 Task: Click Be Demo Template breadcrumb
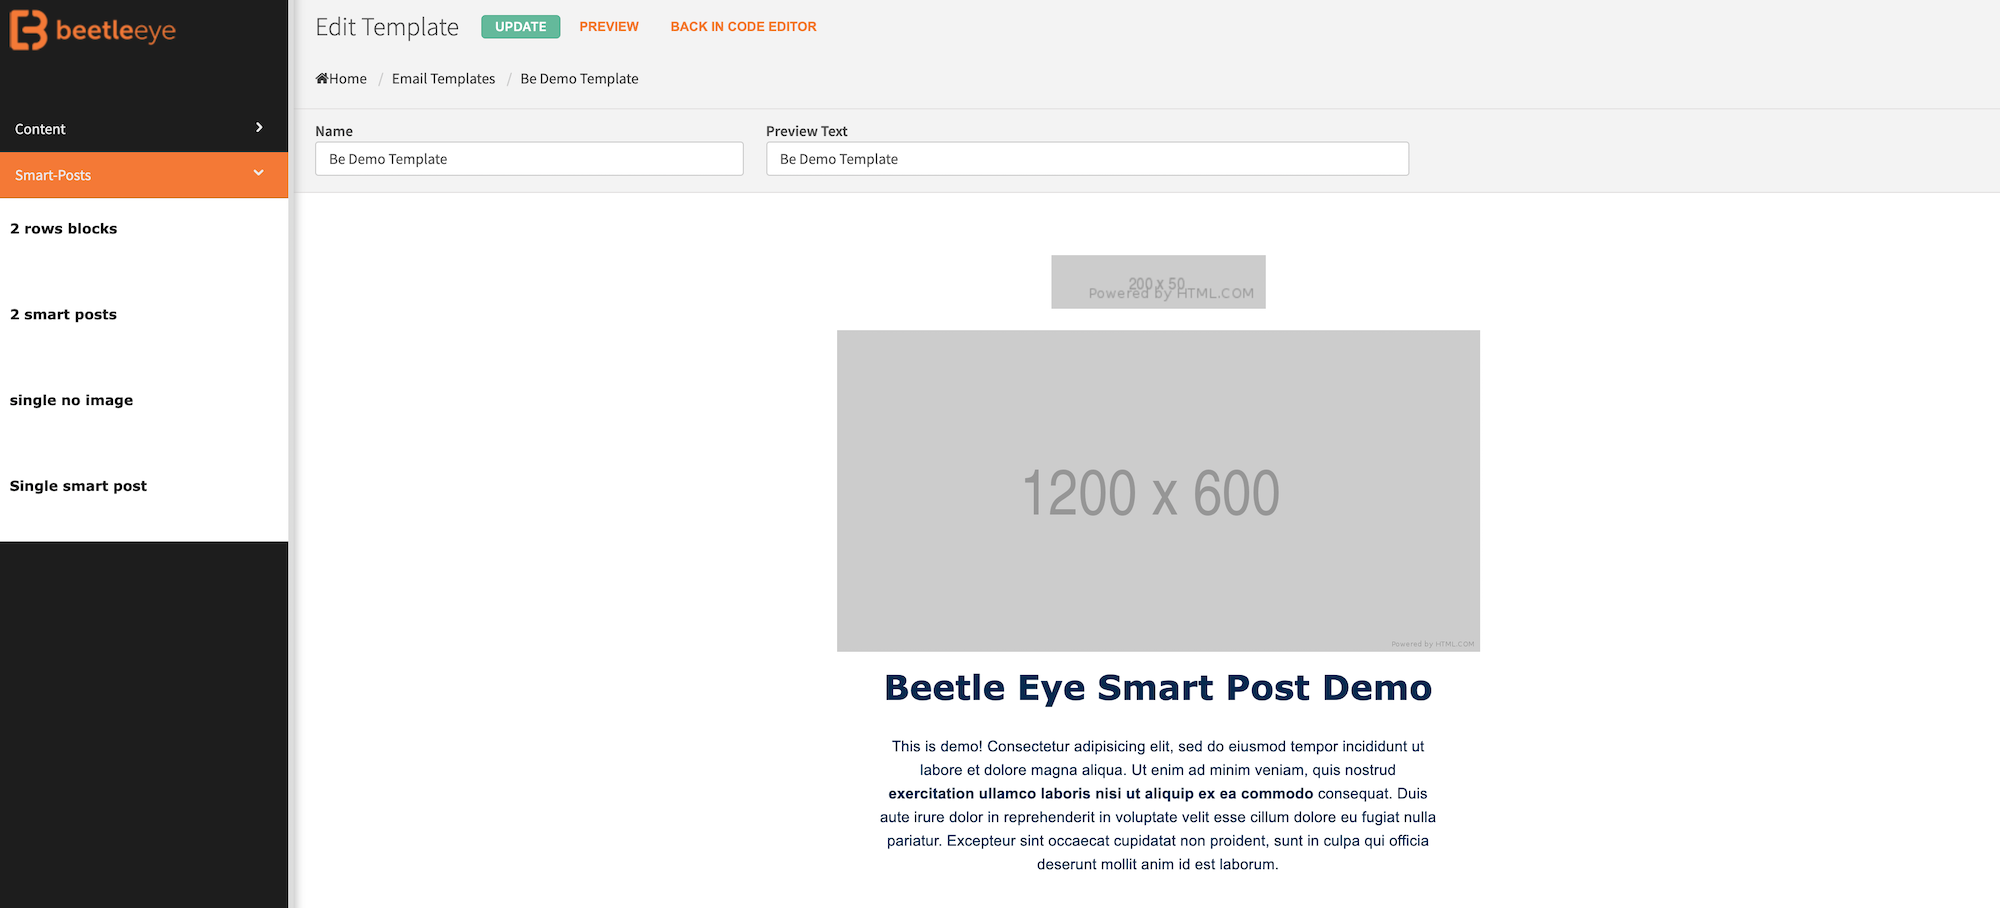(x=579, y=79)
